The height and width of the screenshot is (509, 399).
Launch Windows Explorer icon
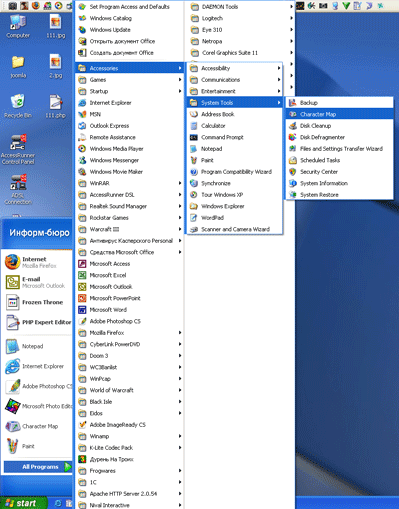pos(194,206)
